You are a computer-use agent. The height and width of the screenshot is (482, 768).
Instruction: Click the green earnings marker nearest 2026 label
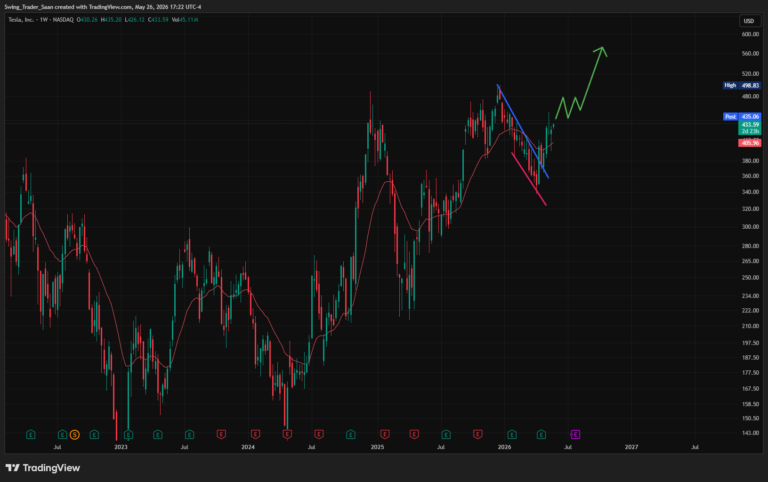(512, 434)
